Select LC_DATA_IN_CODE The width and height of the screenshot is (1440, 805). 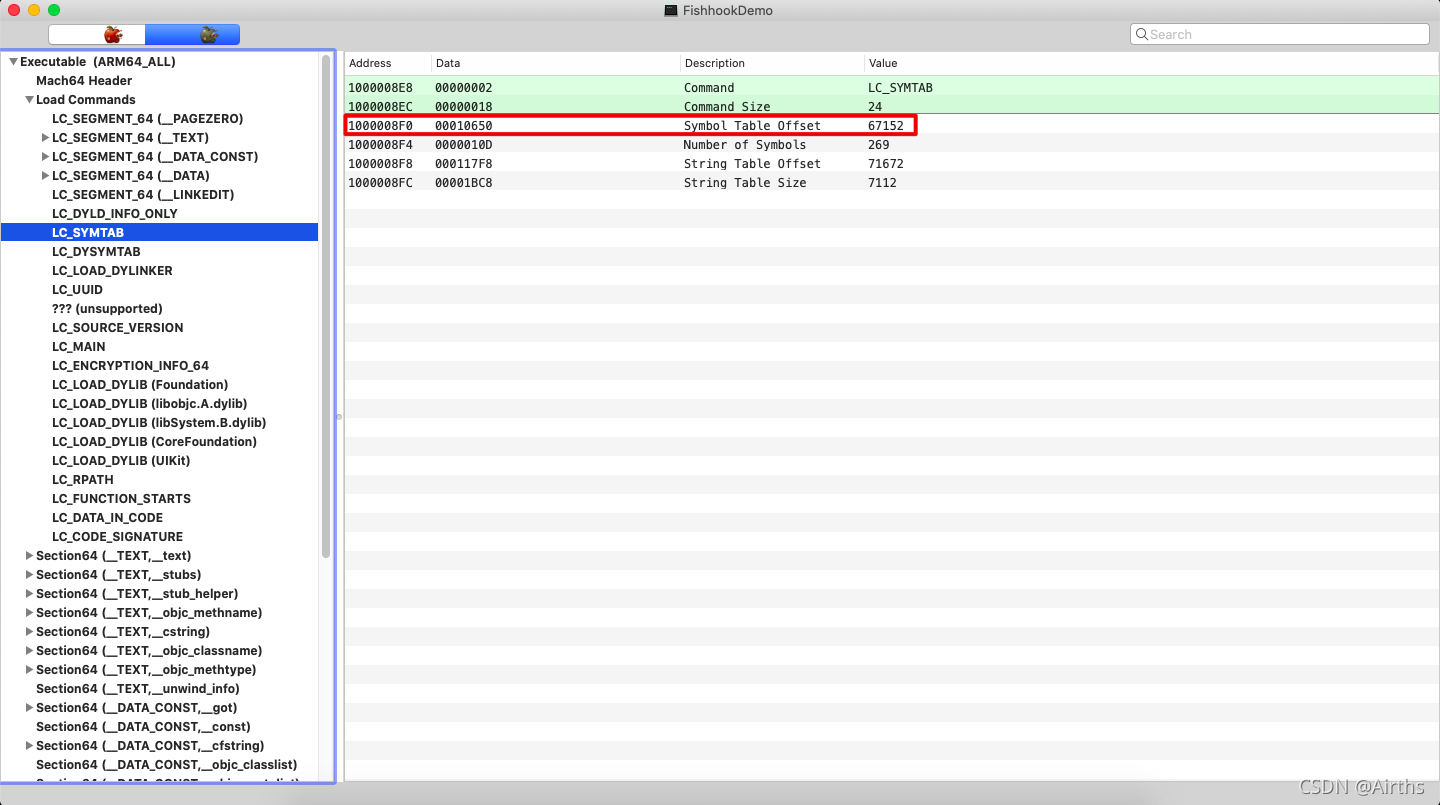(107, 518)
